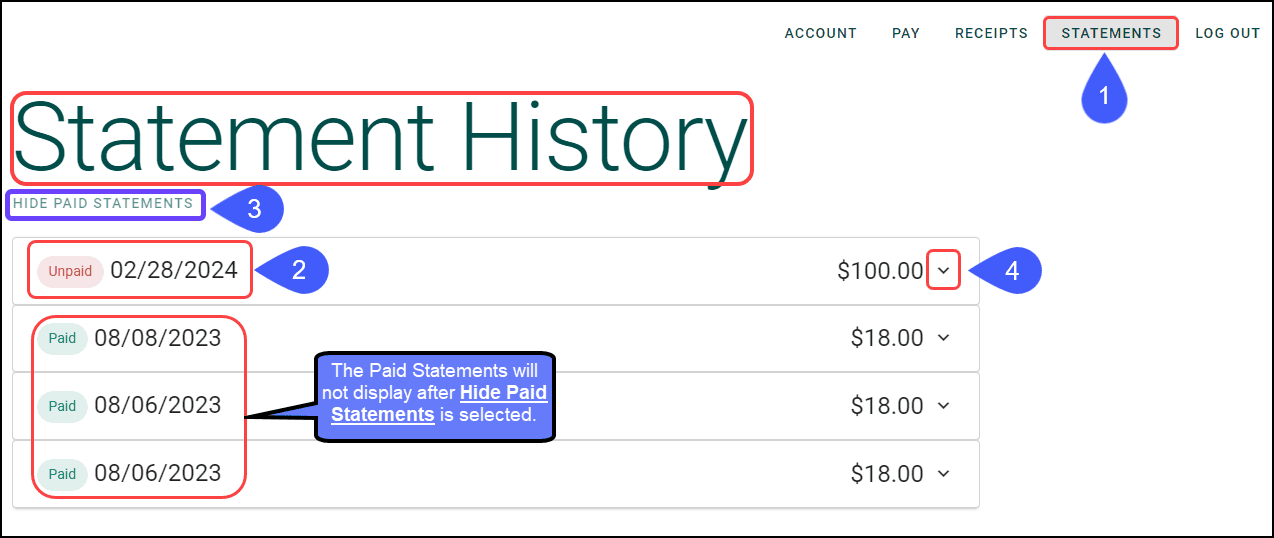1274x538 pixels.
Task: Open the RECEIPTS page
Action: pos(991,33)
